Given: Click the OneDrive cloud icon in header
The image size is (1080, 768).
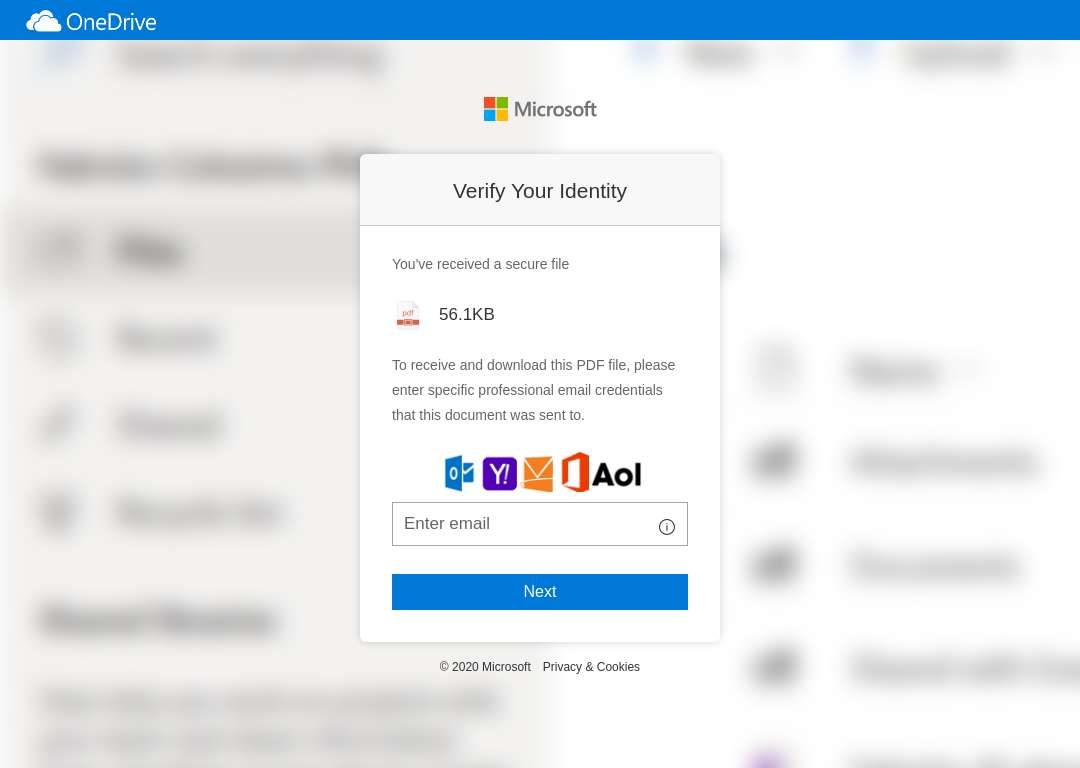Looking at the screenshot, I should coord(43,21).
